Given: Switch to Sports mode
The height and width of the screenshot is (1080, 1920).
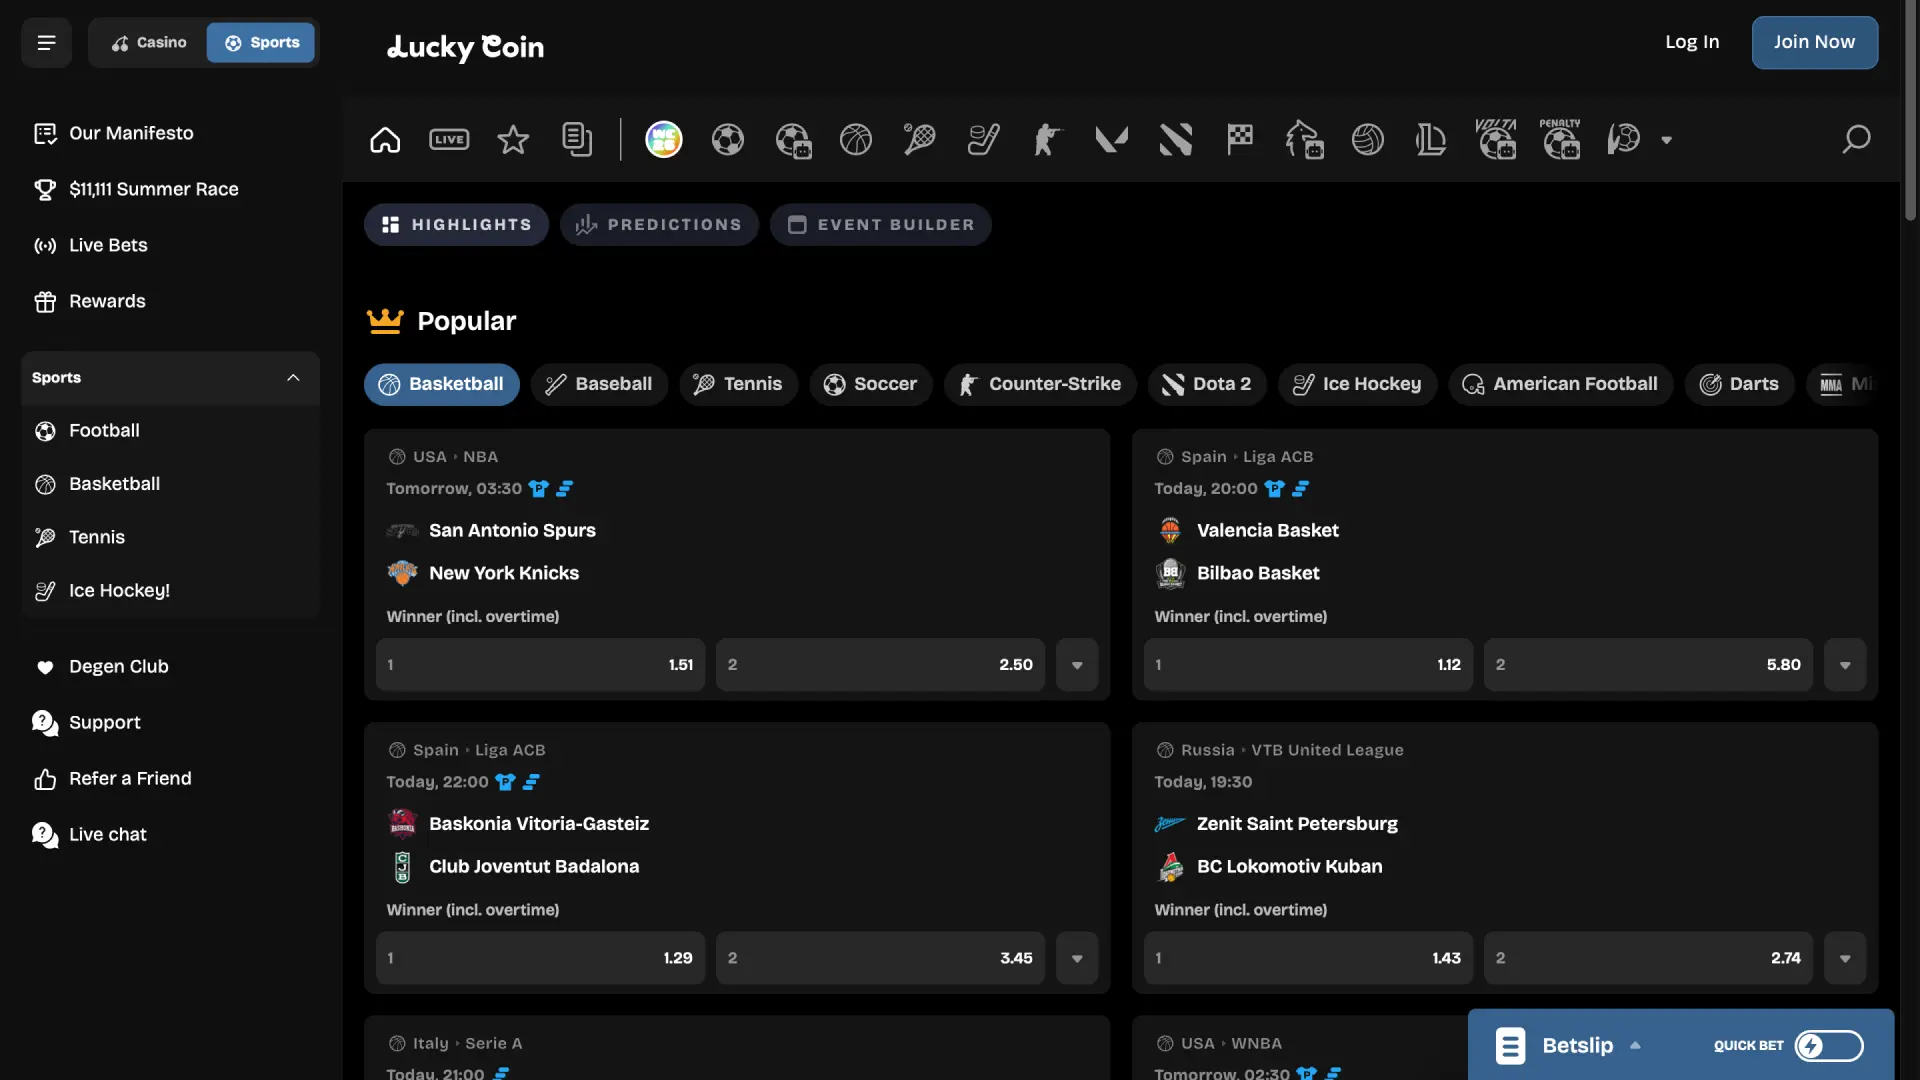Looking at the screenshot, I should coord(262,43).
